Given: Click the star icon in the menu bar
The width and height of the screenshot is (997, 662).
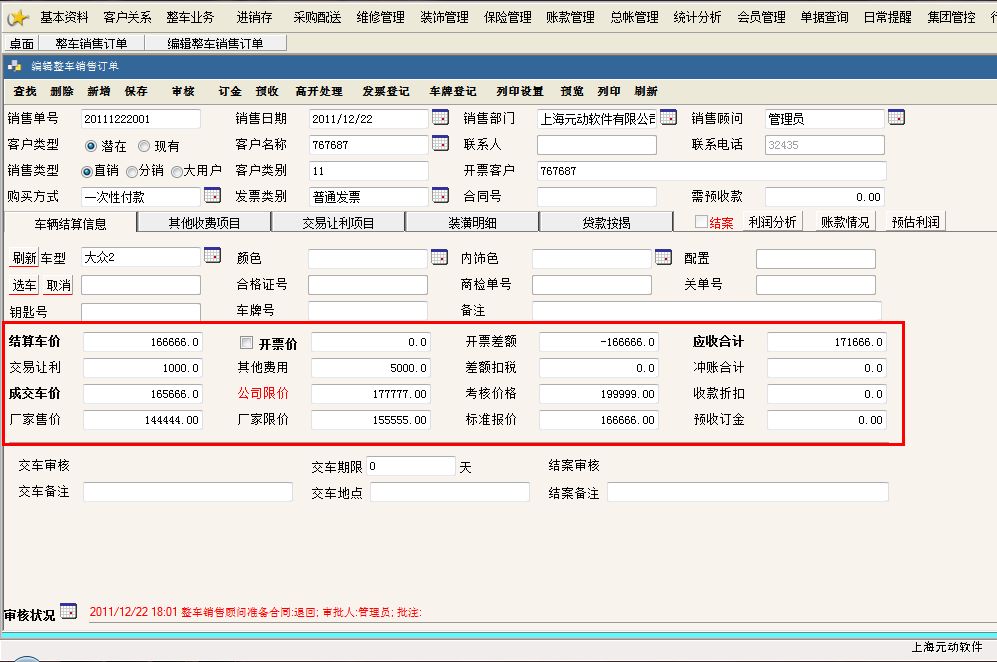Looking at the screenshot, I should click(x=17, y=17).
